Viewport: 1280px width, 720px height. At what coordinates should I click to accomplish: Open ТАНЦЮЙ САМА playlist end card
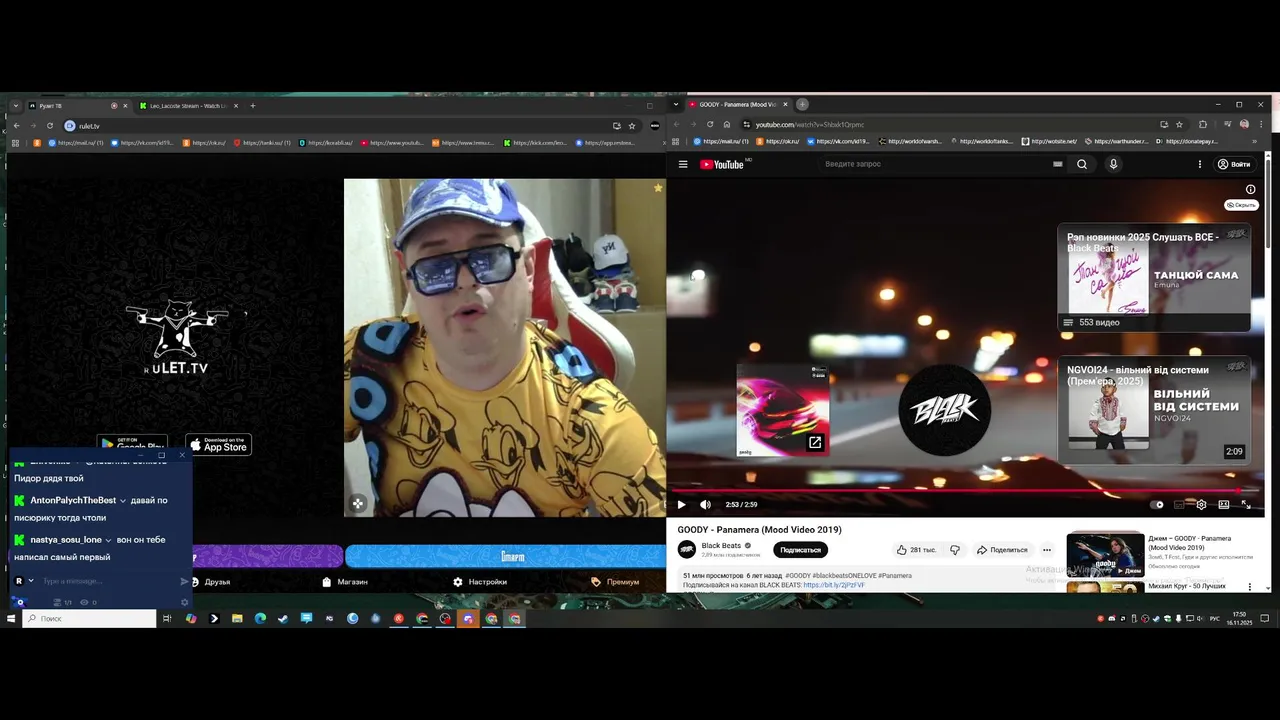click(1154, 278)
